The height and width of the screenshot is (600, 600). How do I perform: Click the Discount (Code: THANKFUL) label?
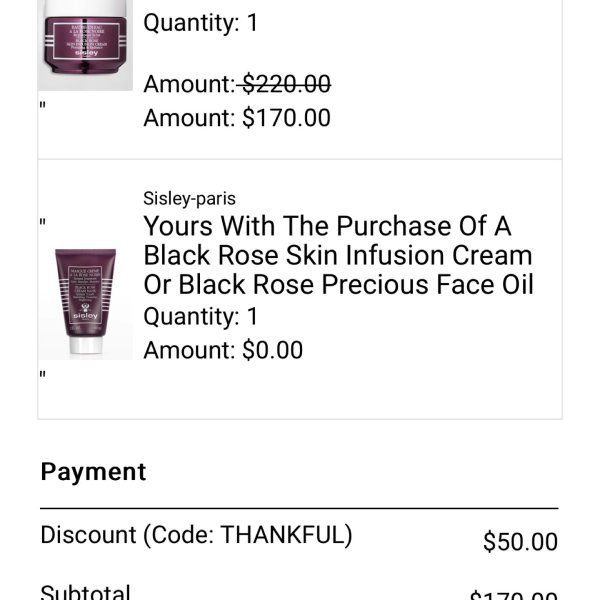pyautogui.click(x=196, y=535)
